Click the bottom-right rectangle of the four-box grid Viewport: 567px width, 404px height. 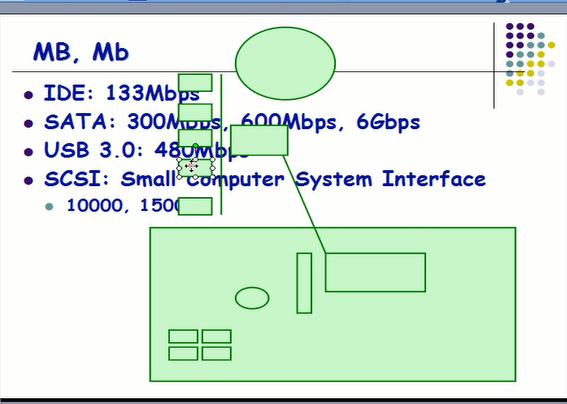[x=217, y=353]
